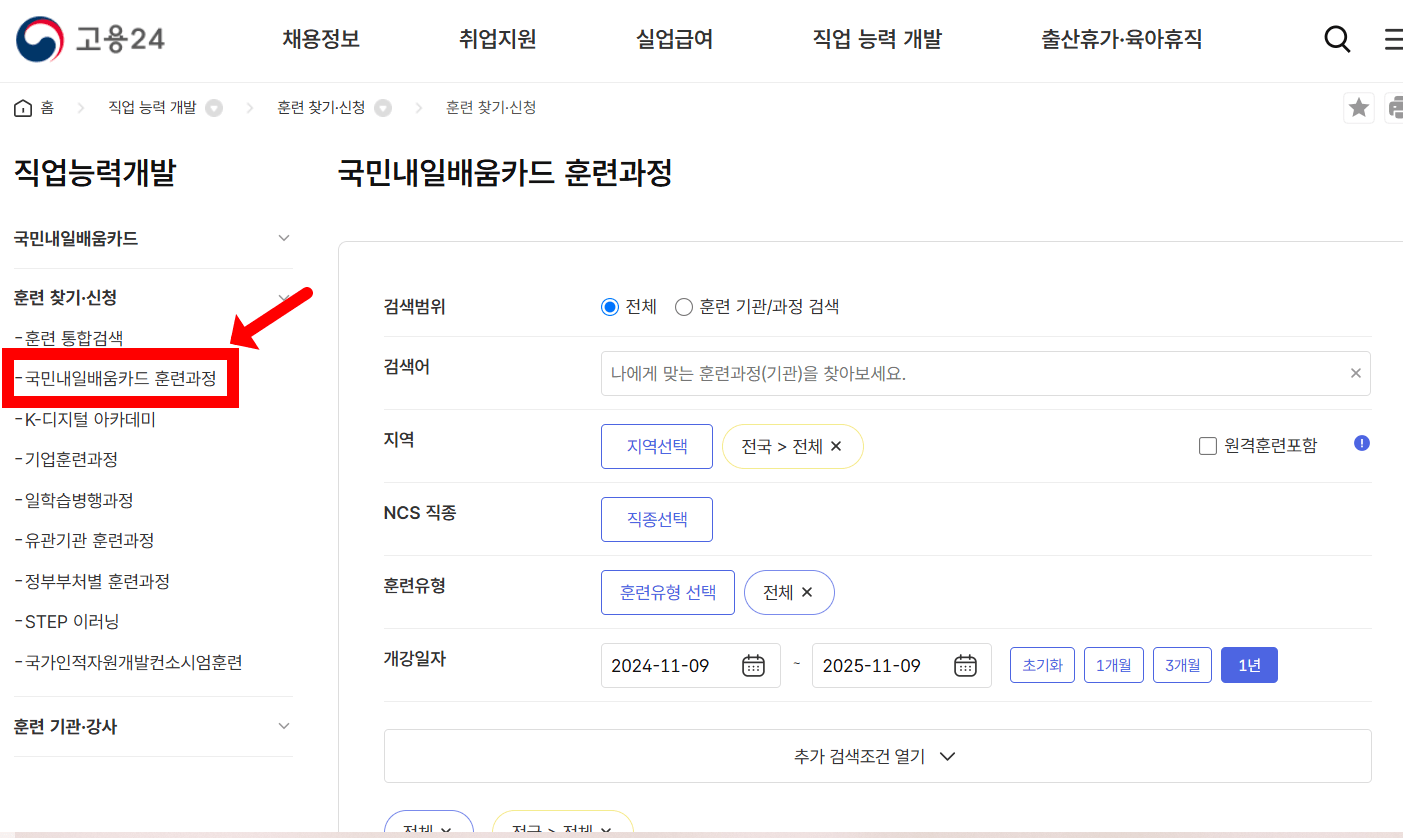This screenshot has width=1403, height=838.
Task: Open the search magnifier icon in header
Action: click(x=1337, y=39)
